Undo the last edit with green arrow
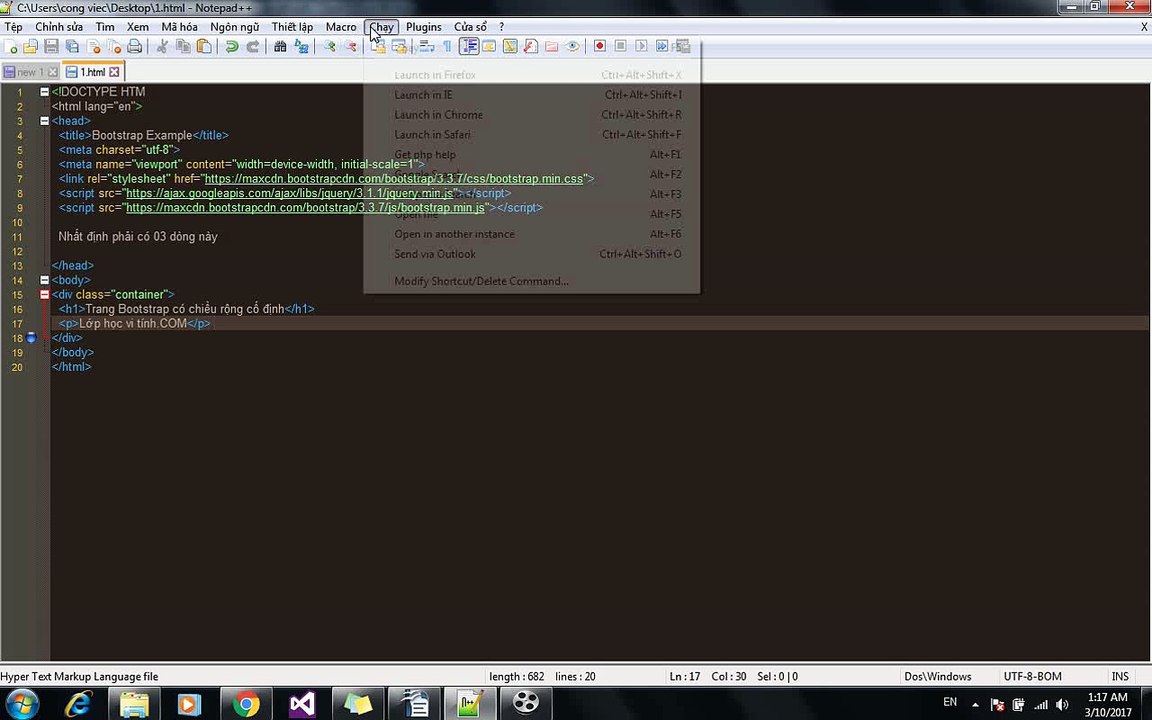 click(231, 46)
